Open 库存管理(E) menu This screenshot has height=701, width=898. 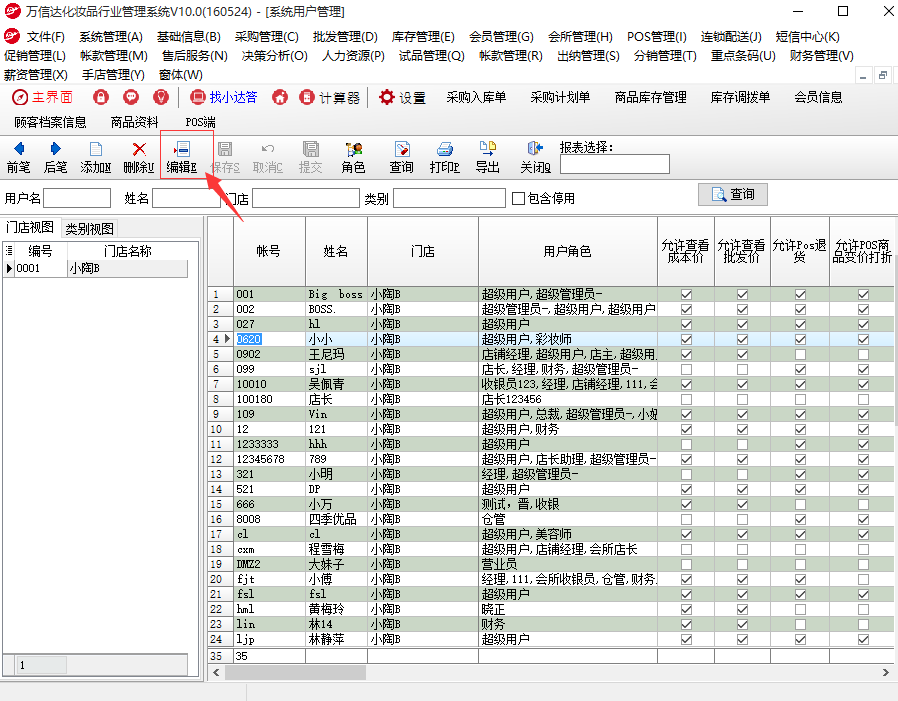423,37
